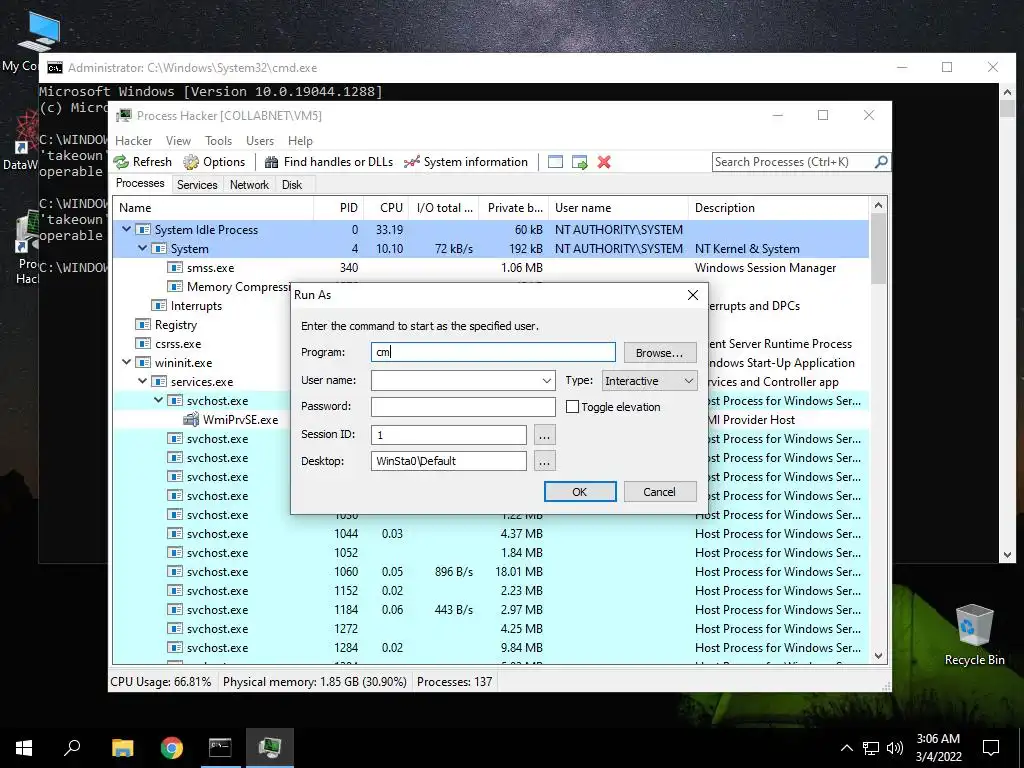1024x768 pixels.
Task: Open Find handles or DLLs
Action: click(329, 162)
